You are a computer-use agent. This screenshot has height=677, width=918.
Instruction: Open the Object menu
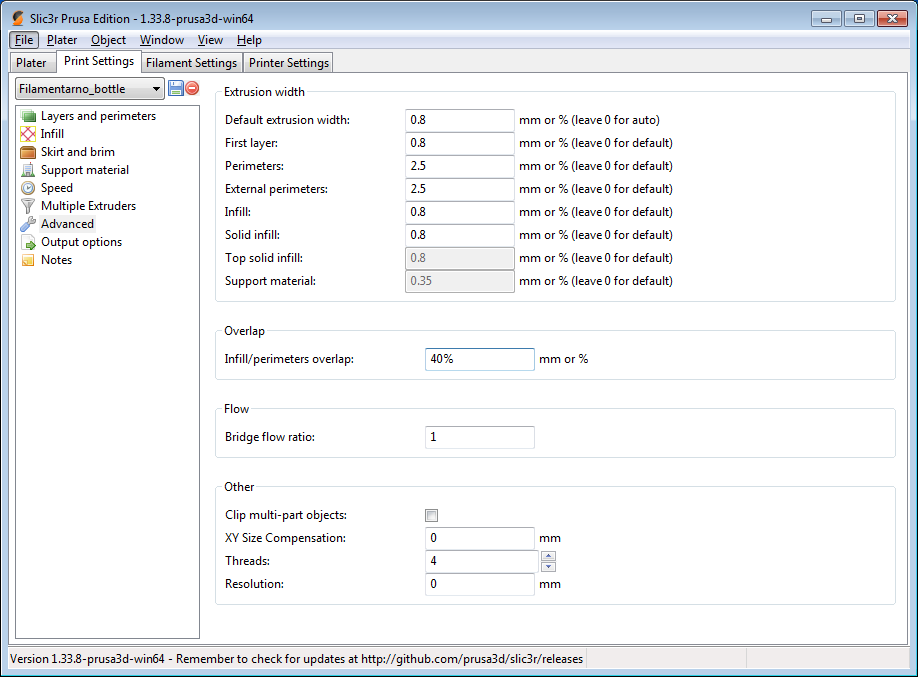[x=108, y=40]
